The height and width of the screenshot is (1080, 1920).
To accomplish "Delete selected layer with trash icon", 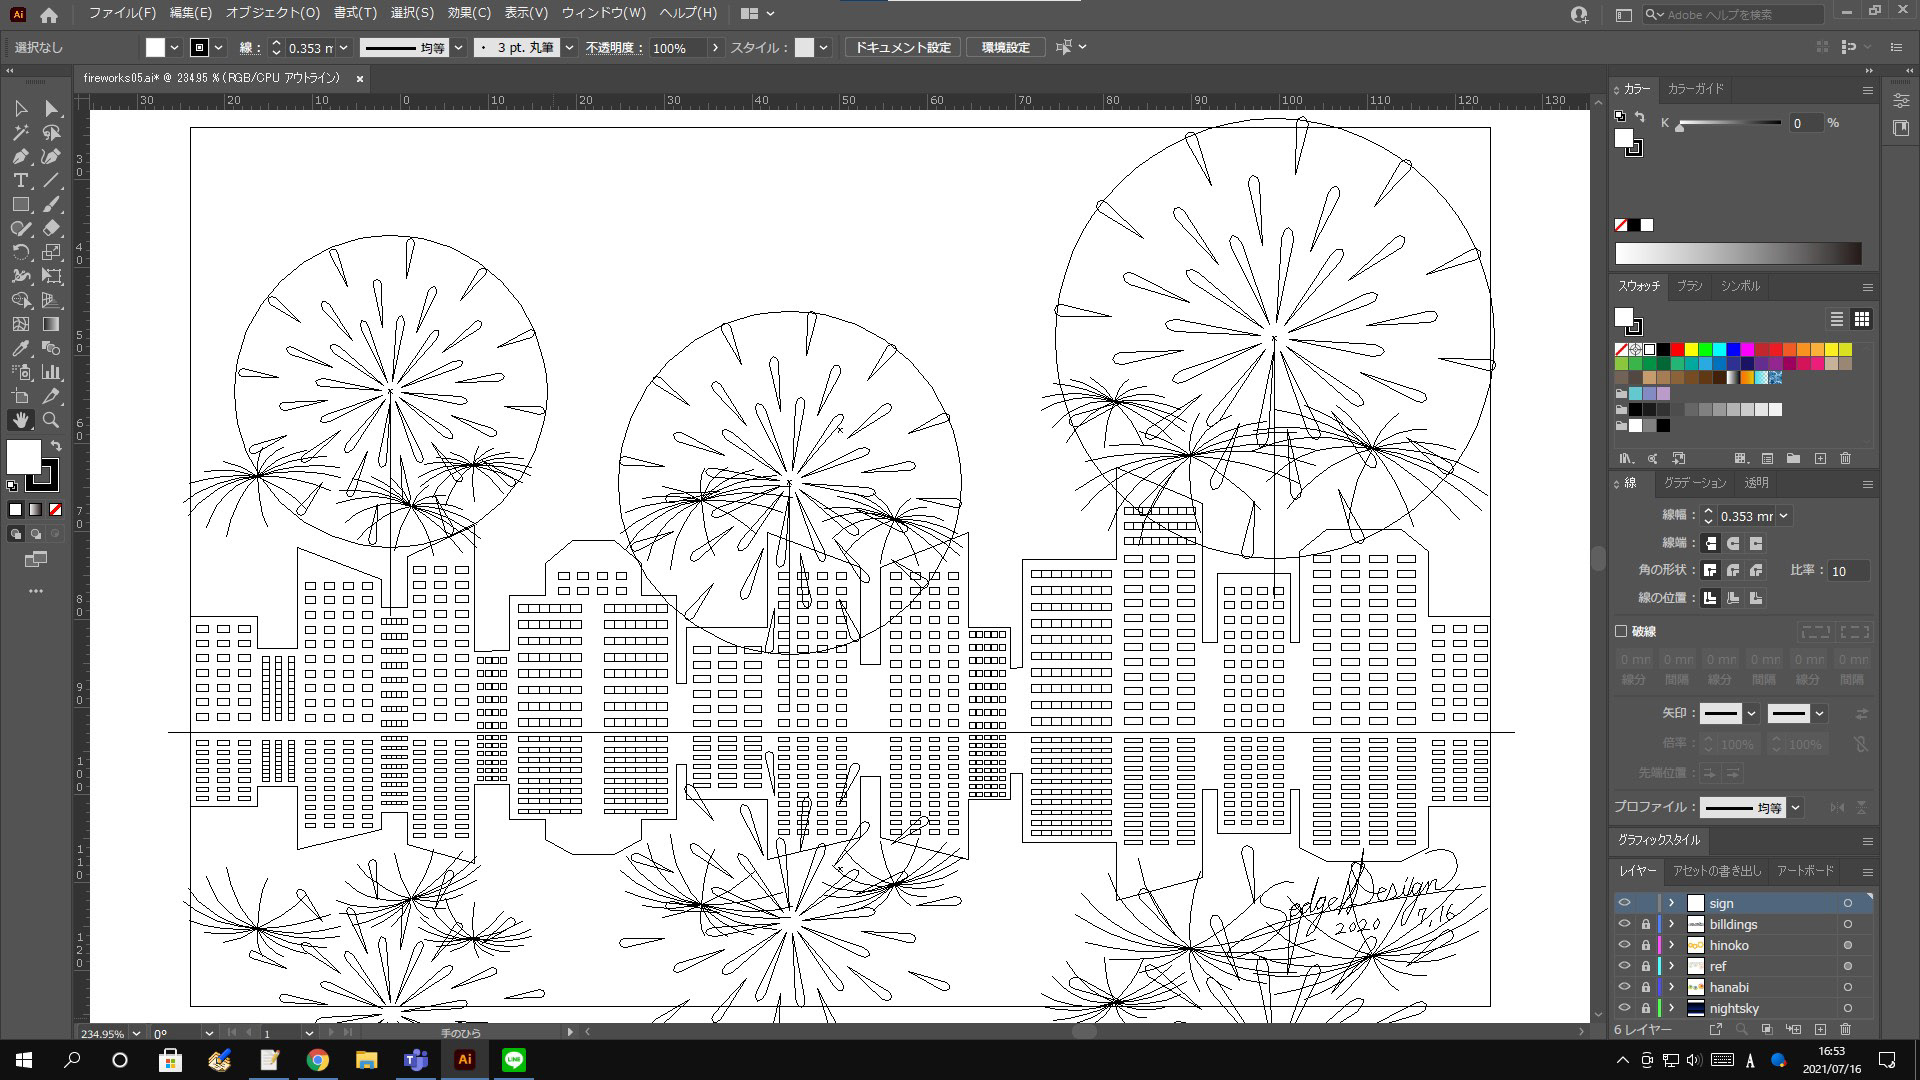I will (x=1846, y=1029).
